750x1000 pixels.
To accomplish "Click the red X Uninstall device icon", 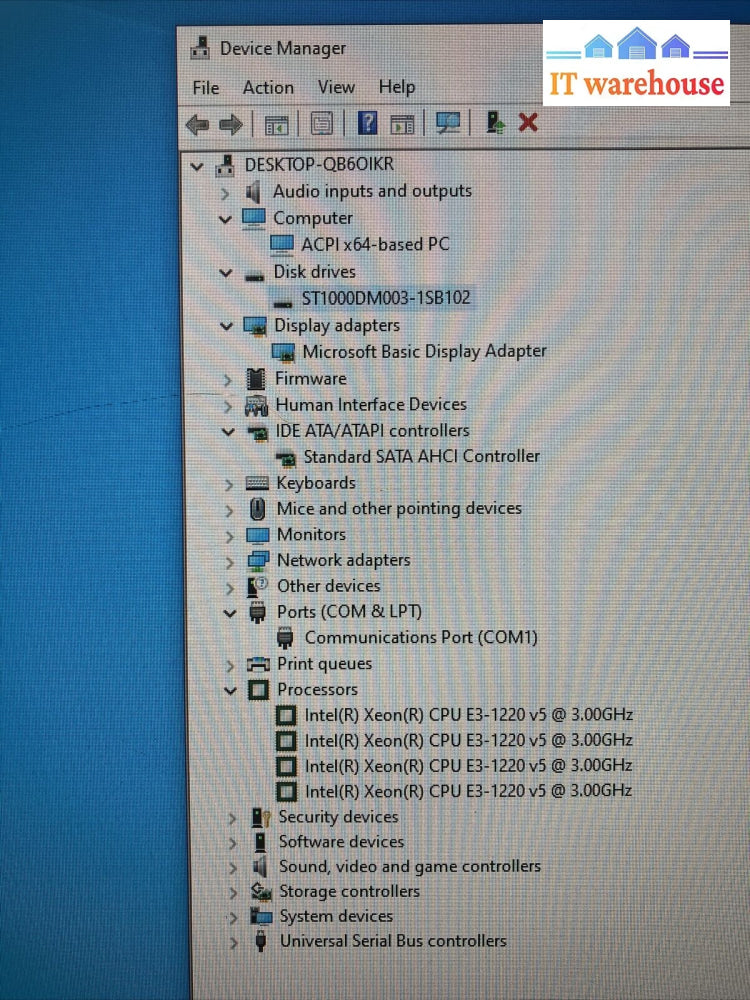I will pyautogui.click(x=528, y=123).
